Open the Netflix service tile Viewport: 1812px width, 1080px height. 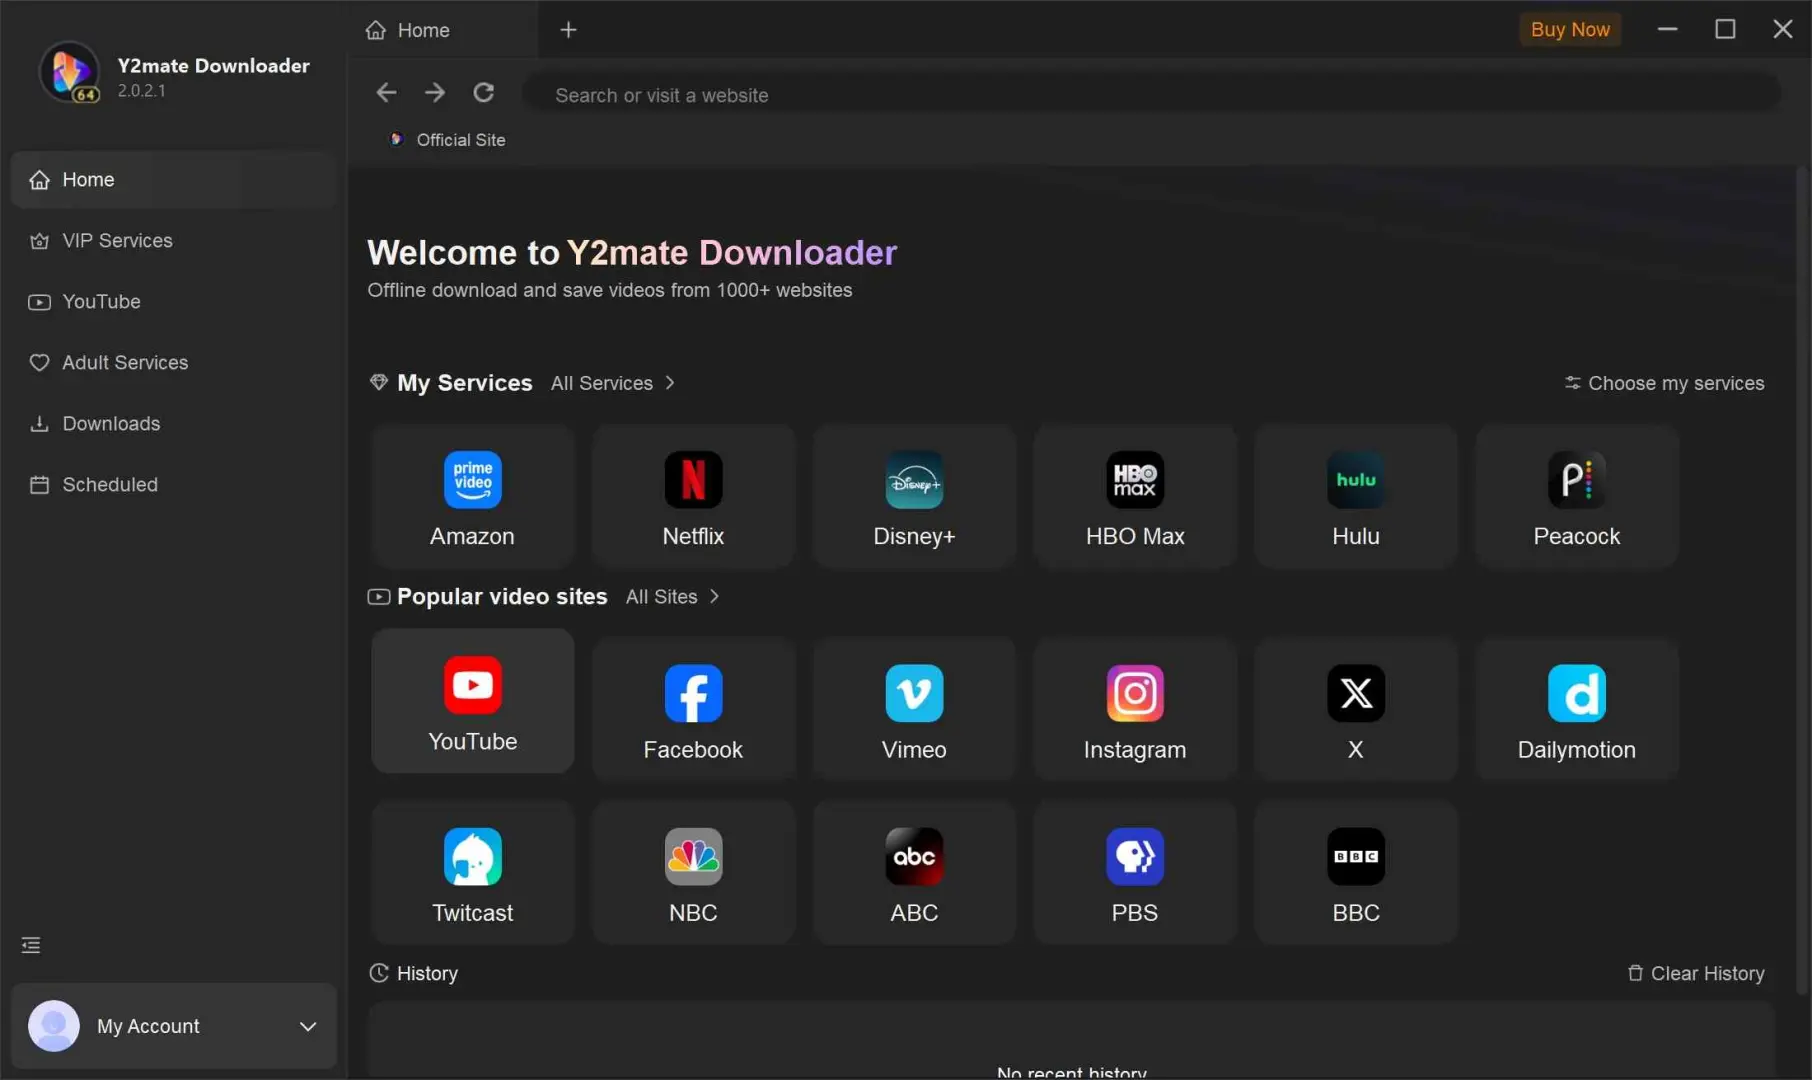[x=693, y=497]
